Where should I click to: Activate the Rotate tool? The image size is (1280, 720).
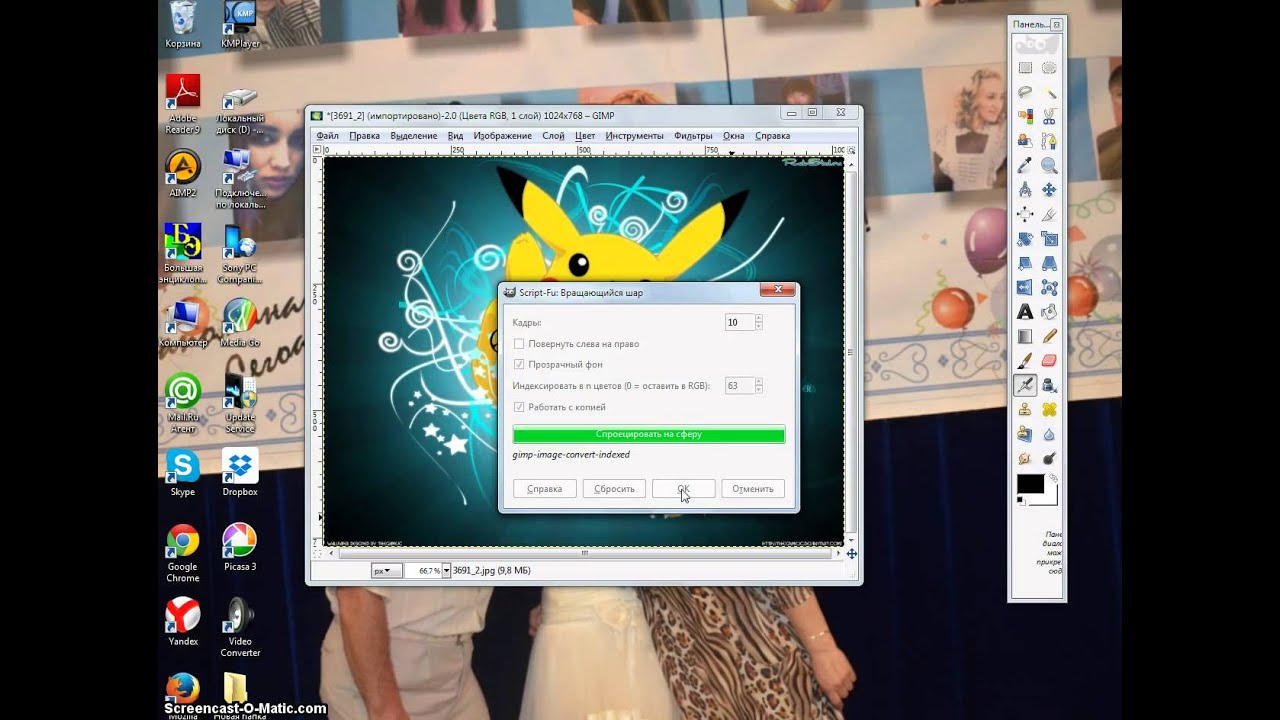1025,238
